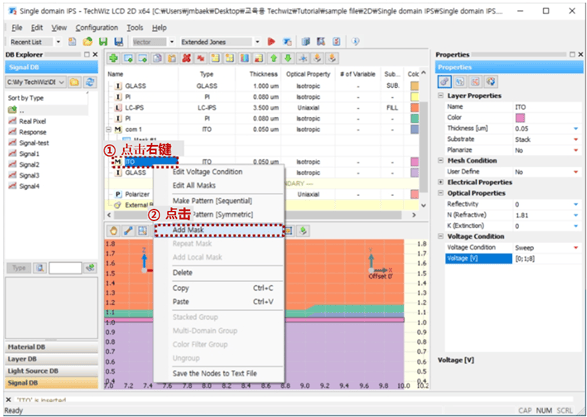Collapse the Layer Properties section
This screenshot has width=587, height=417.
tap(441, 96)
